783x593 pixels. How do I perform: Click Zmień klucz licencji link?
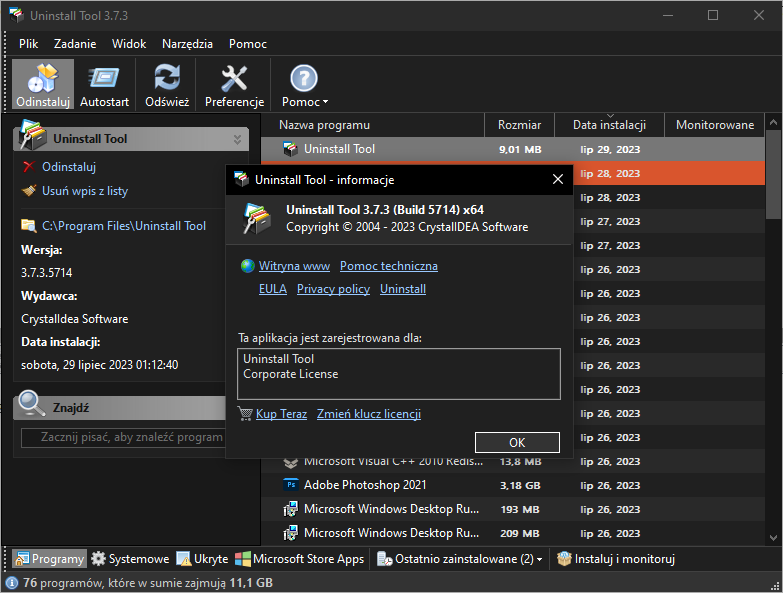tap(369, 414)
